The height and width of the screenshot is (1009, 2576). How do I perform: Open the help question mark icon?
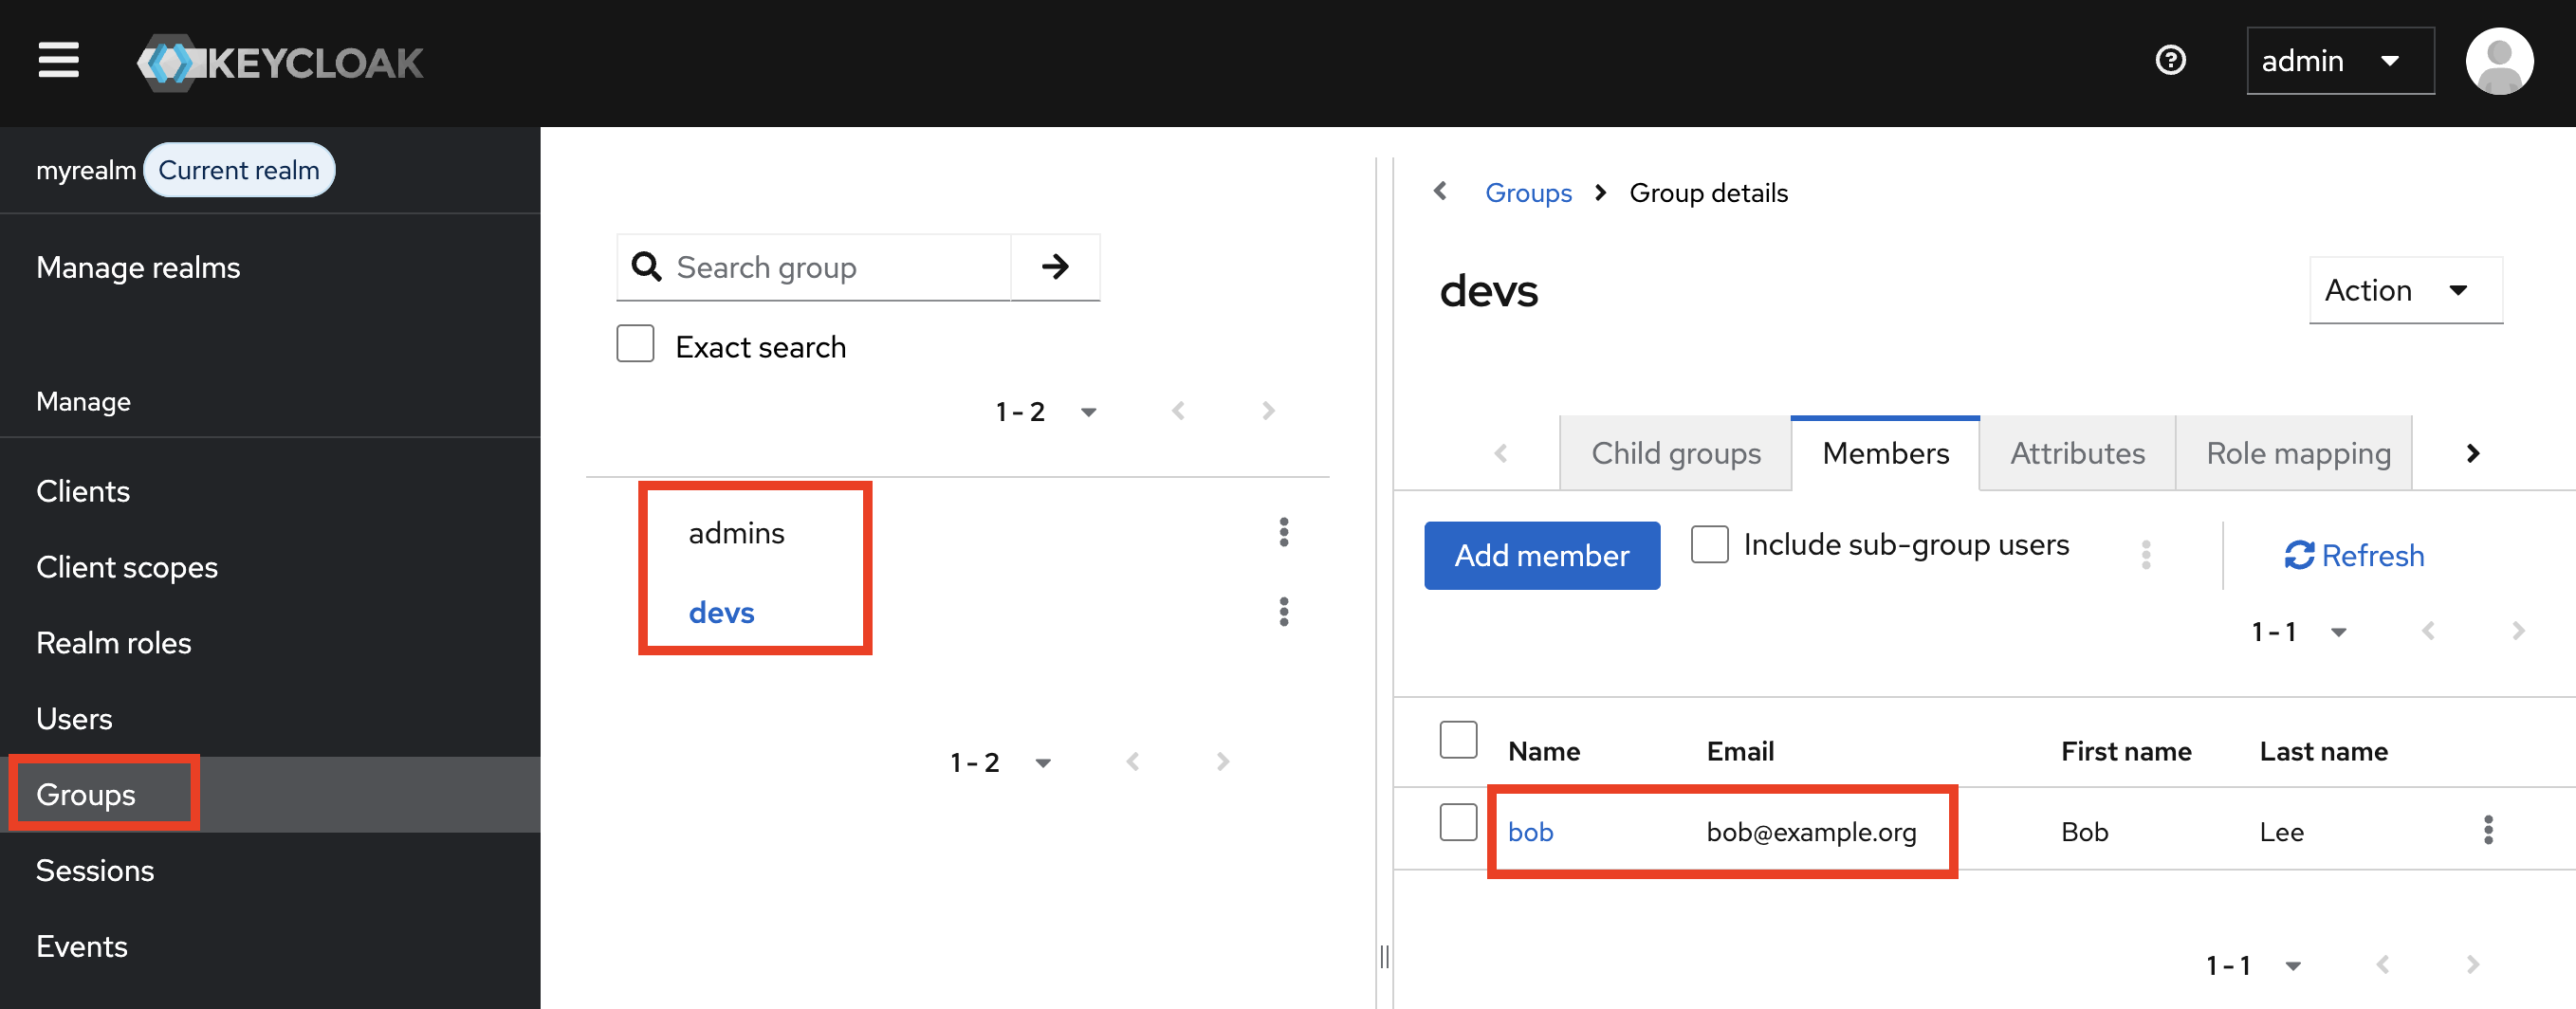pyautogui.click(x=2170, y=61)
